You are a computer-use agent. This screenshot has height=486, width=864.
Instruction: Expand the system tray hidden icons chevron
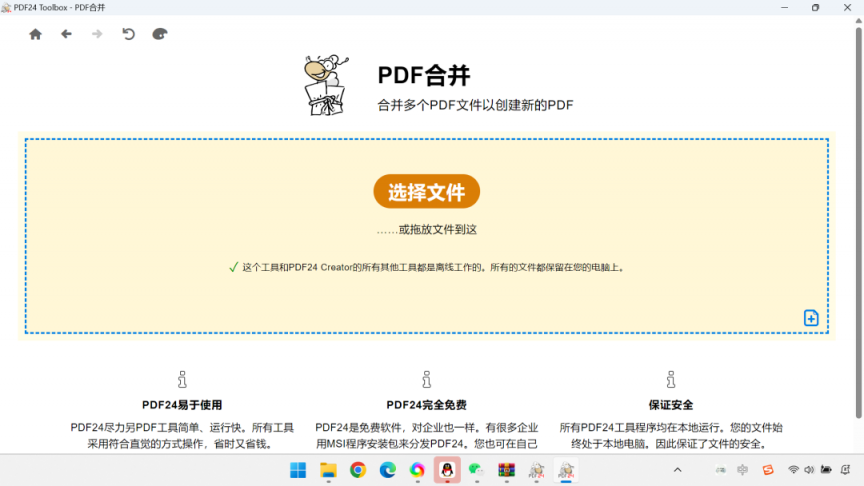pyautogui.click(x=677, y=470)
